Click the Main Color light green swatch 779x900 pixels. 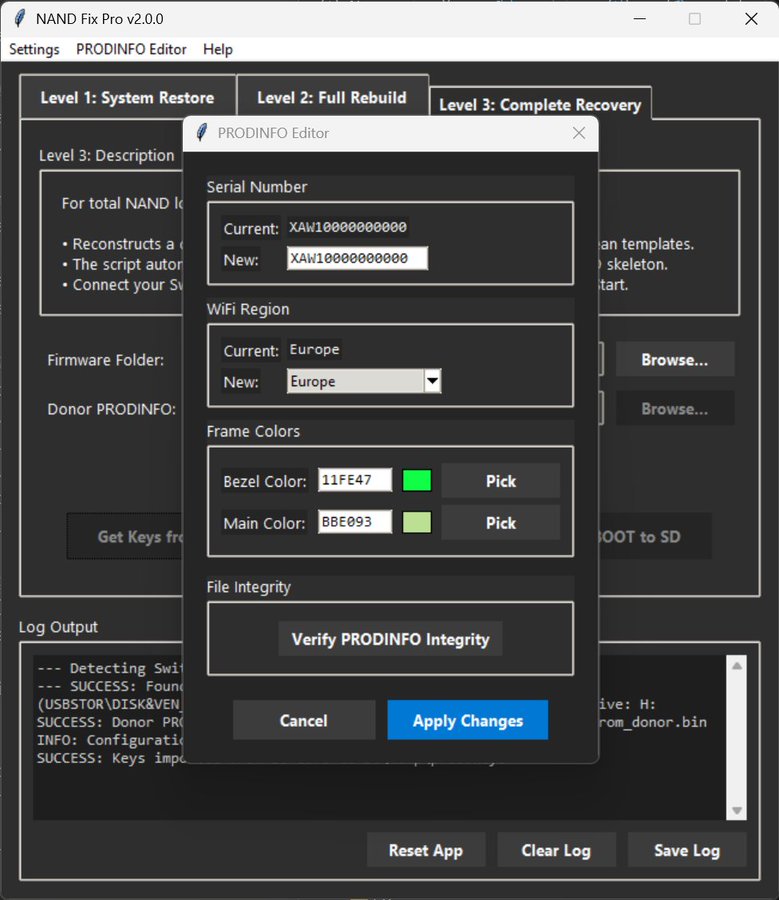(x=416, y=522)
